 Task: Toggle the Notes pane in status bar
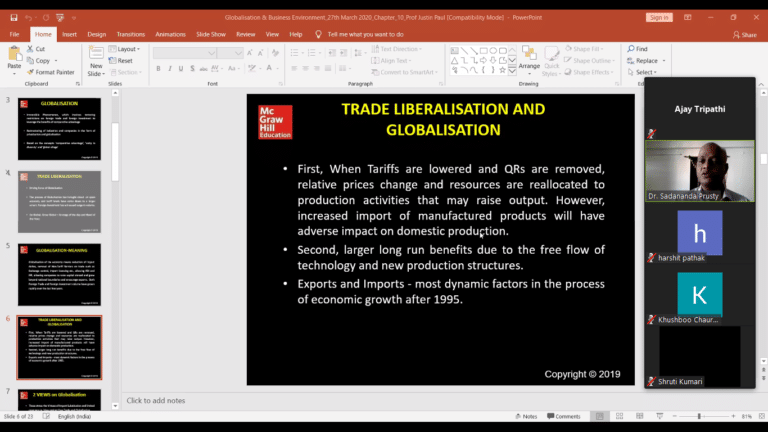(526, 416)
